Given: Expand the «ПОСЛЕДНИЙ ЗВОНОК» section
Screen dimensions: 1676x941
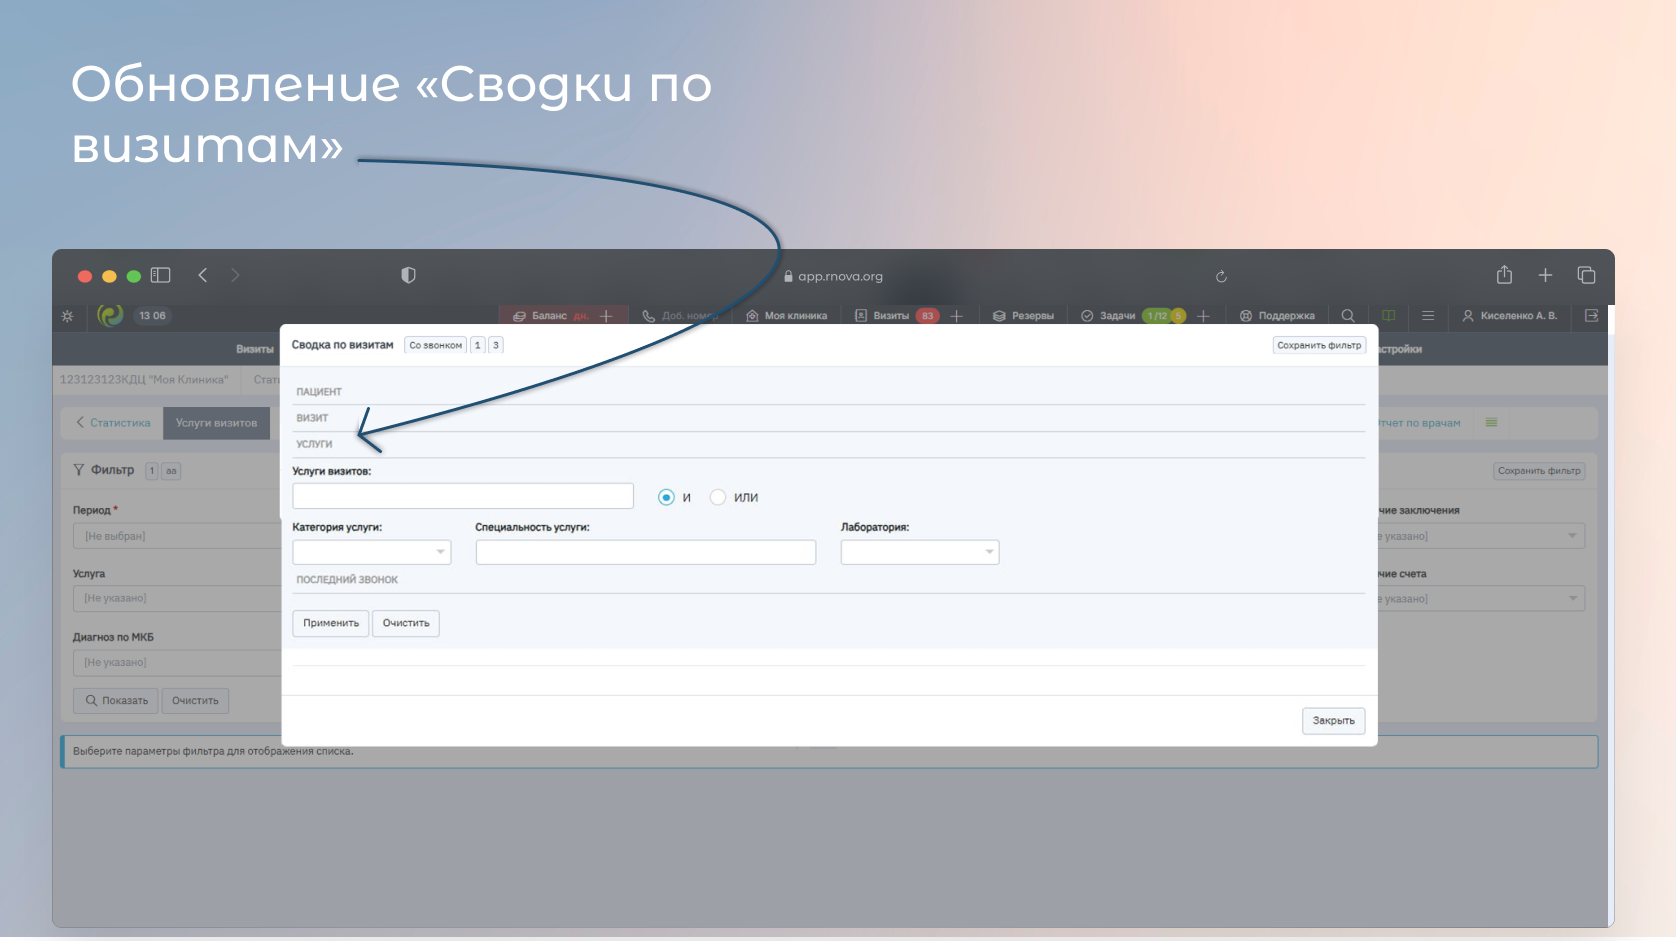Looking at the screenshot, I should coord(347,580).
